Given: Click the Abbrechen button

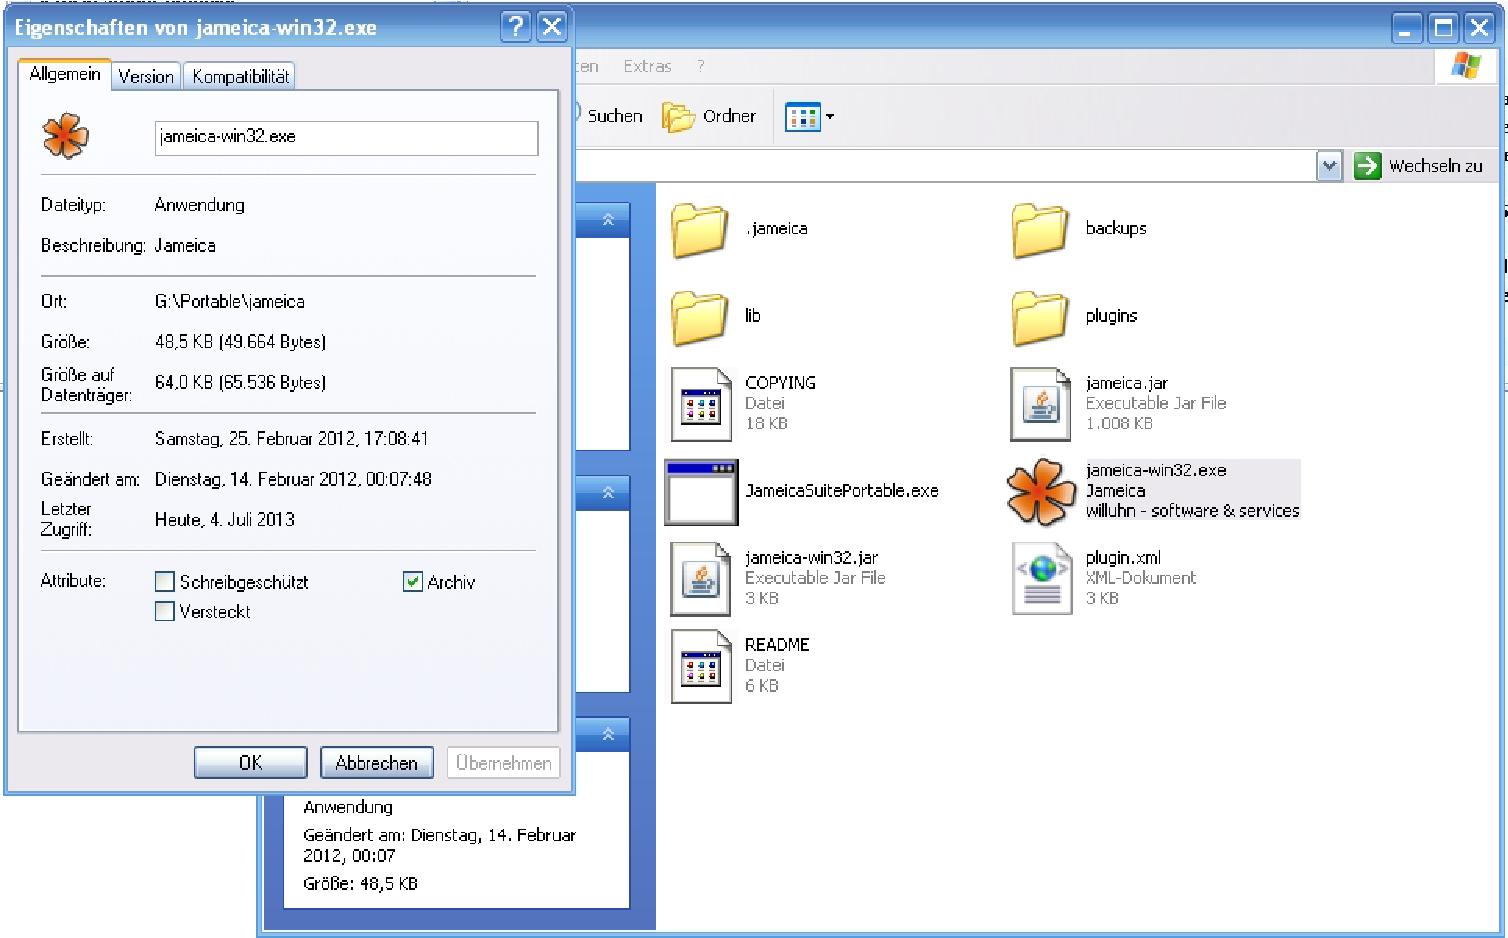Looking at the screenshot, I should point(376,763).
